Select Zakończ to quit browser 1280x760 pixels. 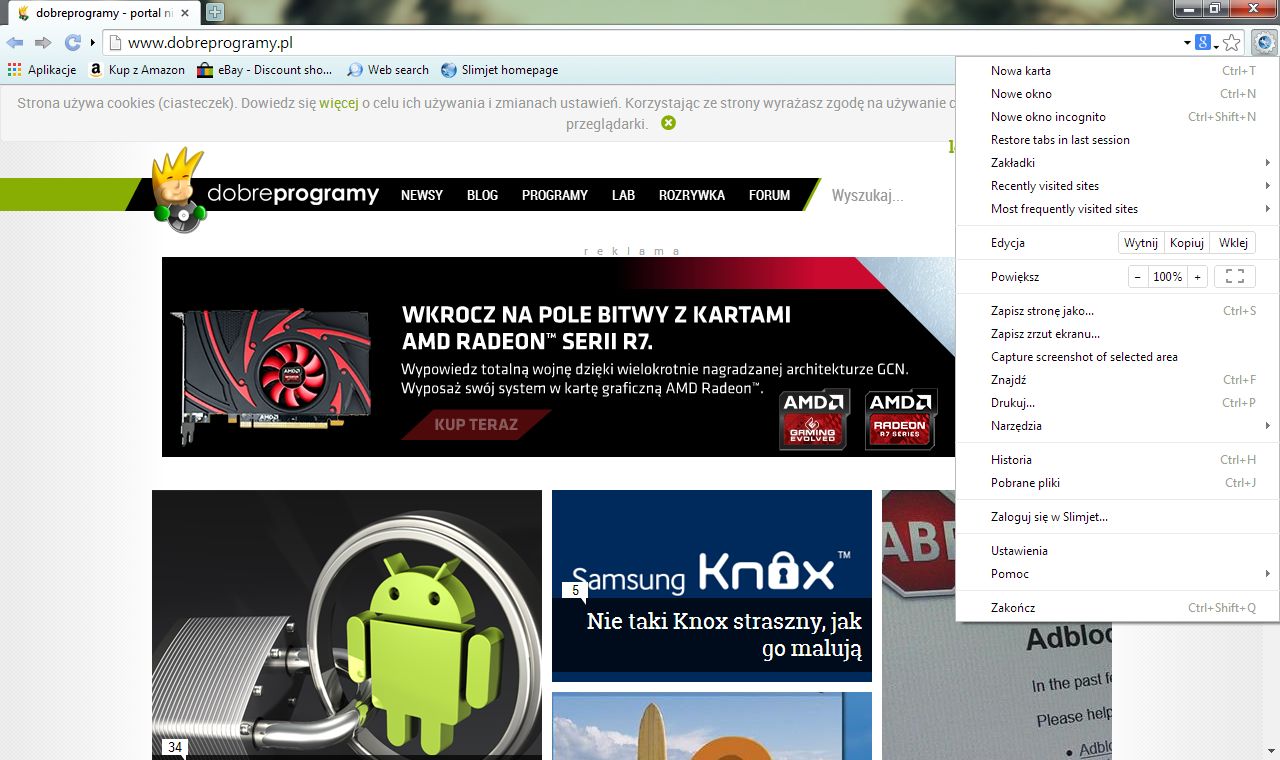tap(1118, 608)
